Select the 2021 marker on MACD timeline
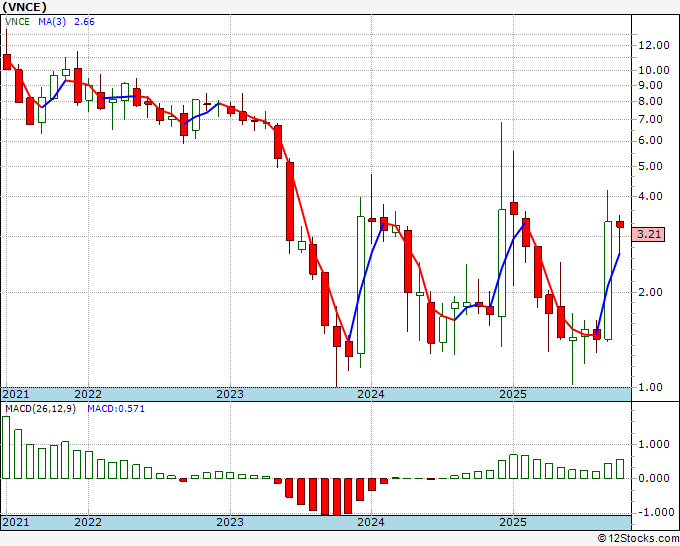The width and height of the screenshot is (680, 546). pos(17,522)
